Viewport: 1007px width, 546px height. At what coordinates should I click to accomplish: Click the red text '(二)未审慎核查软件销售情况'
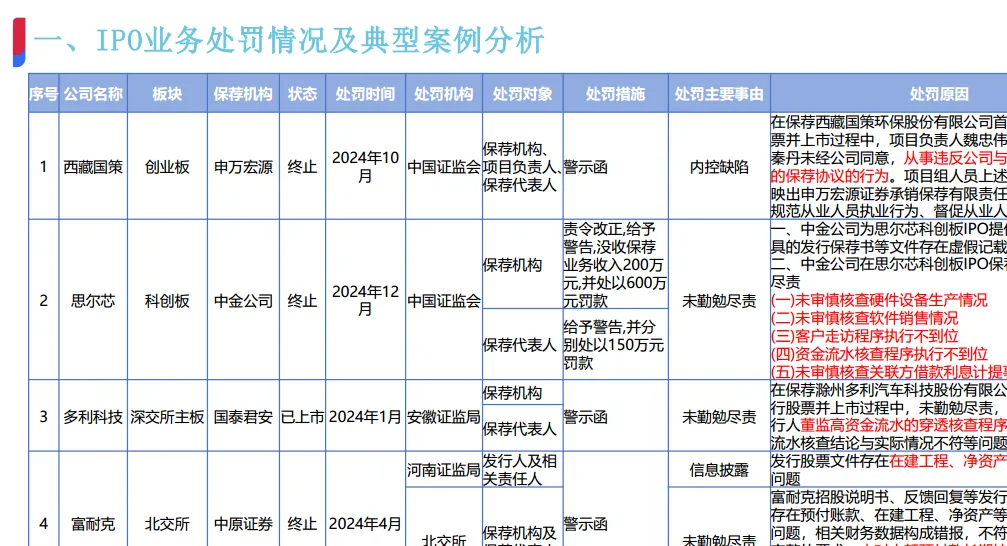coord(864,318)
